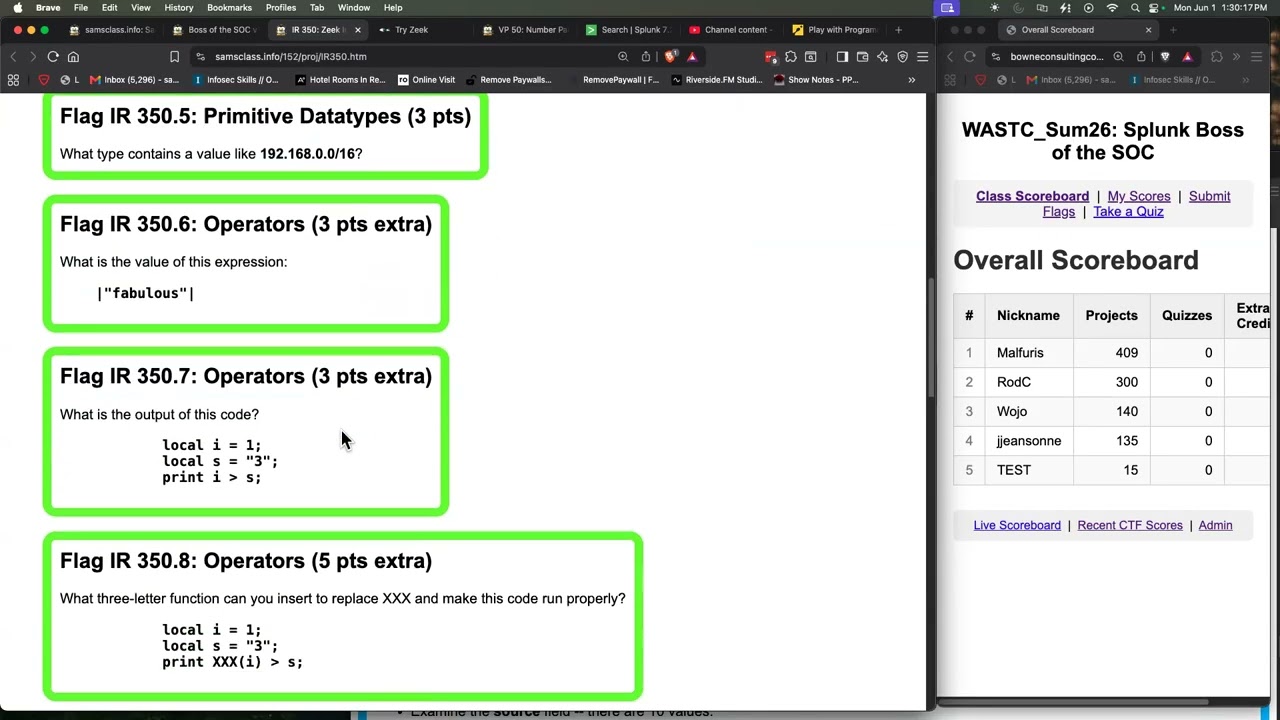Screen dimensions: 1280x720
Task: Click the zoom magnifier icon in the samsclass address bar
Action: point(623,57)
